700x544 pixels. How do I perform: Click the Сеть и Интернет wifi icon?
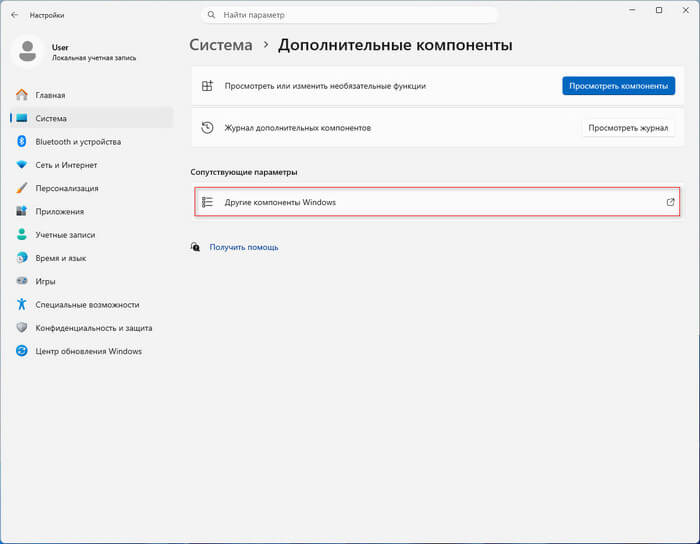coord(21,165)
